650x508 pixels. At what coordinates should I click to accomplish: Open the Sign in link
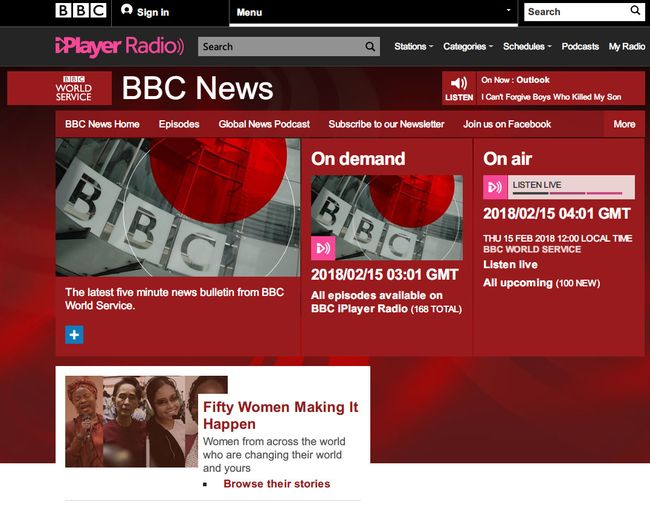point(153,12)
